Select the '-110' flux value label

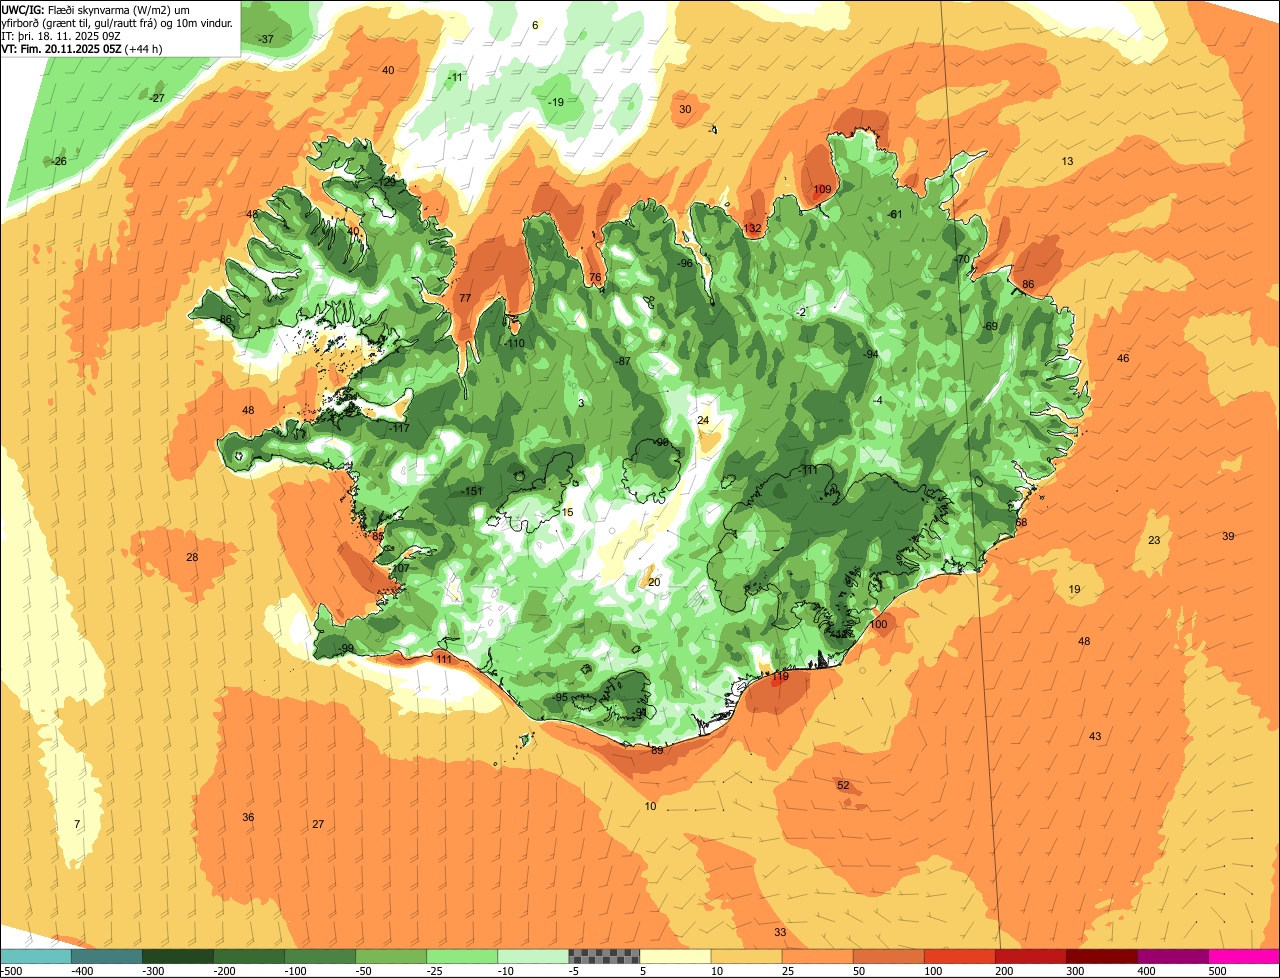coord(514,344)
